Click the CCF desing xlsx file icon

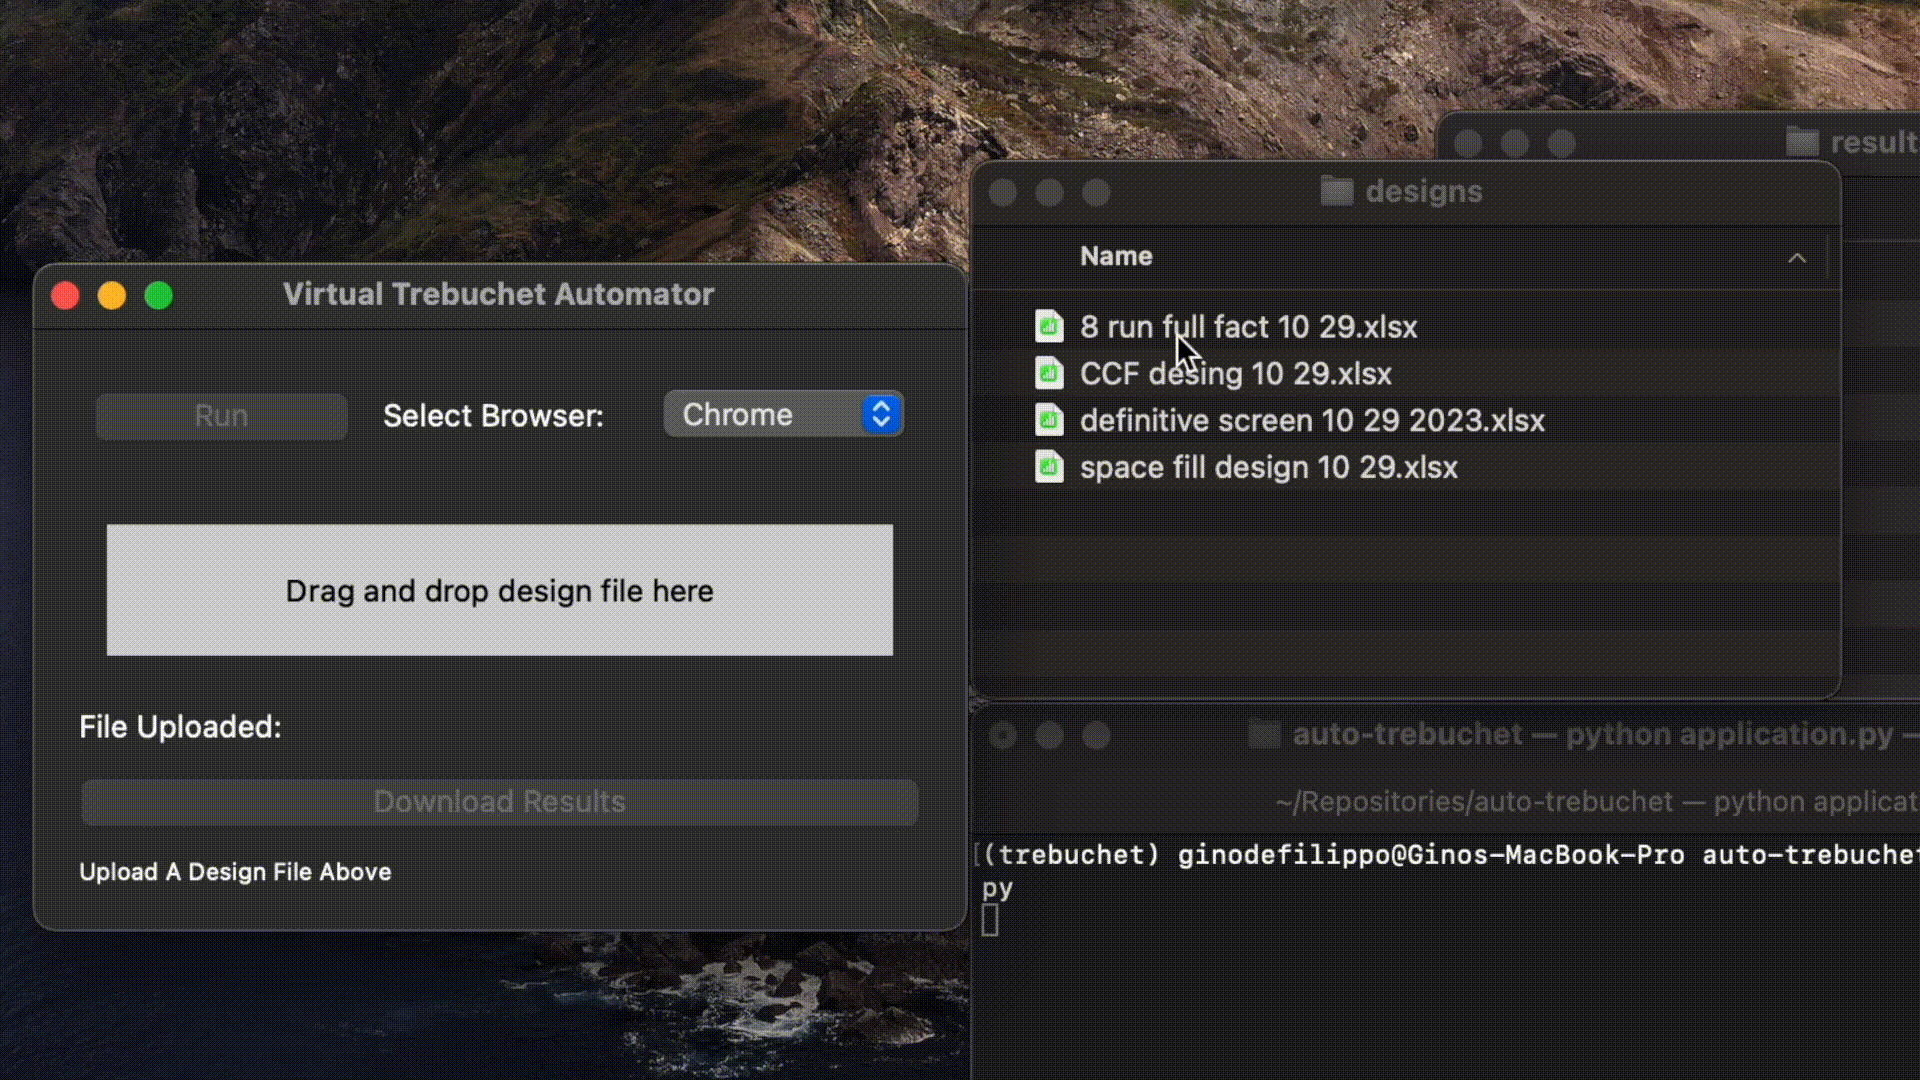[1048, 374]
